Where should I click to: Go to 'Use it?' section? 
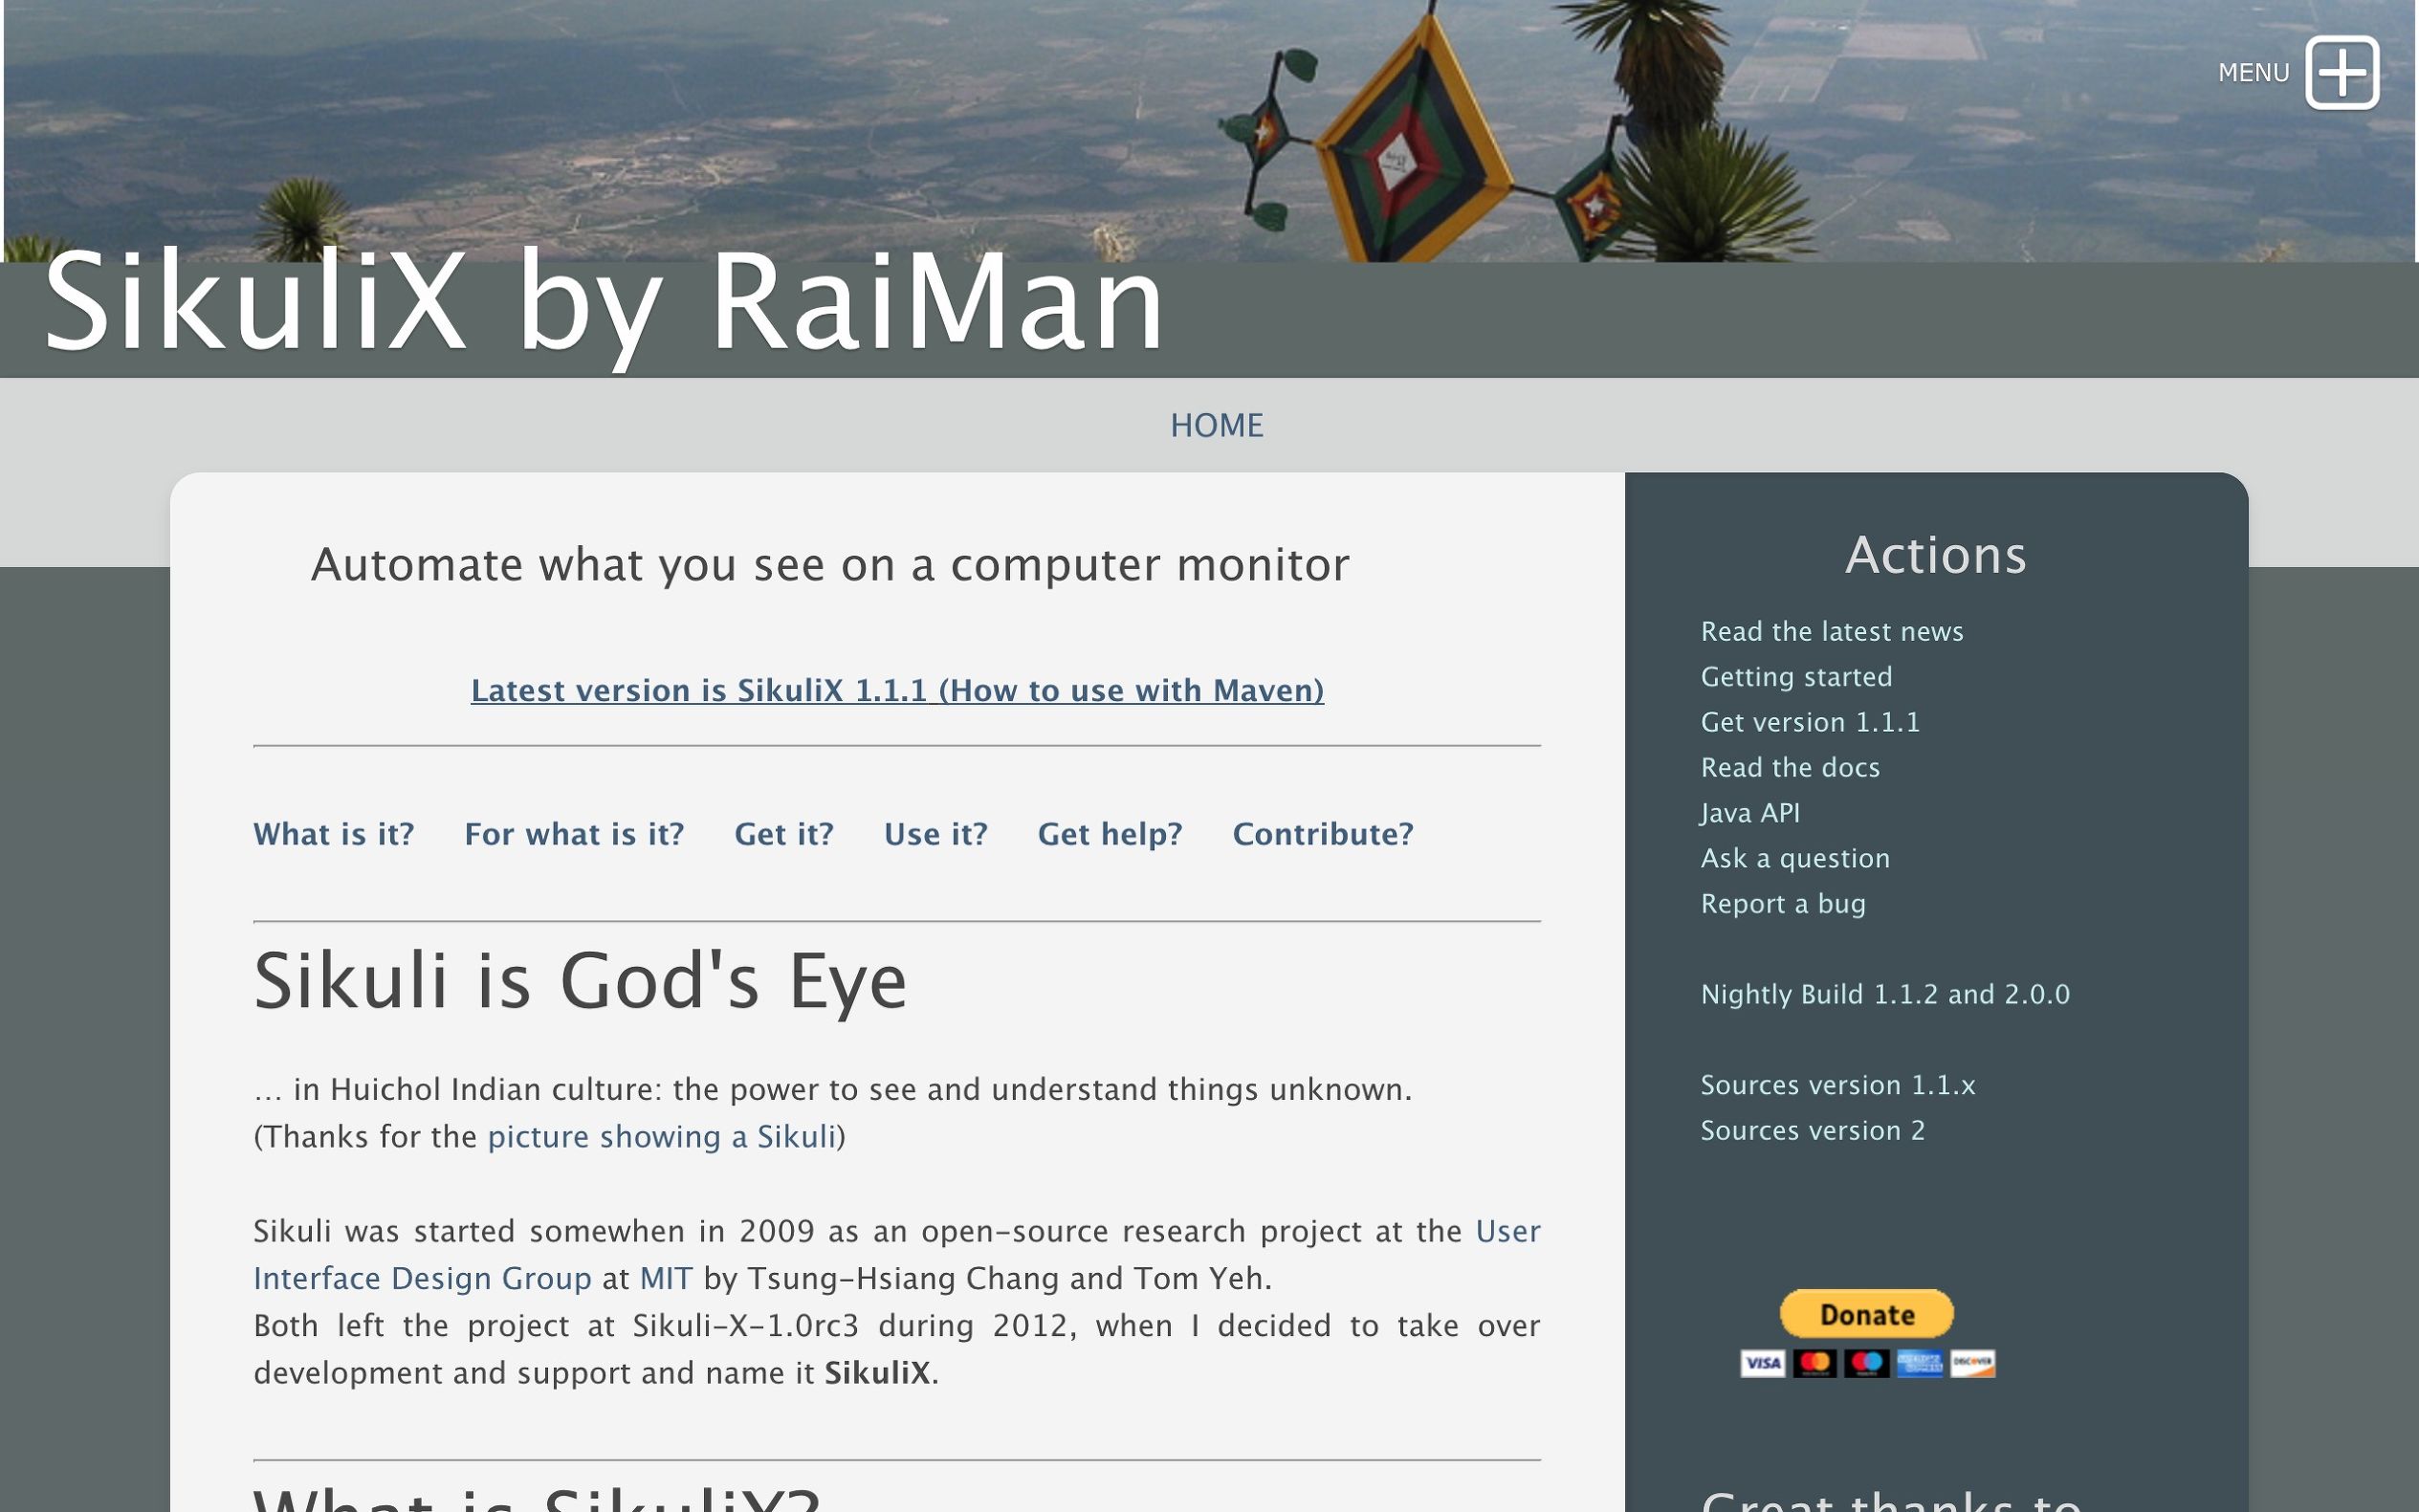[935, 834]
